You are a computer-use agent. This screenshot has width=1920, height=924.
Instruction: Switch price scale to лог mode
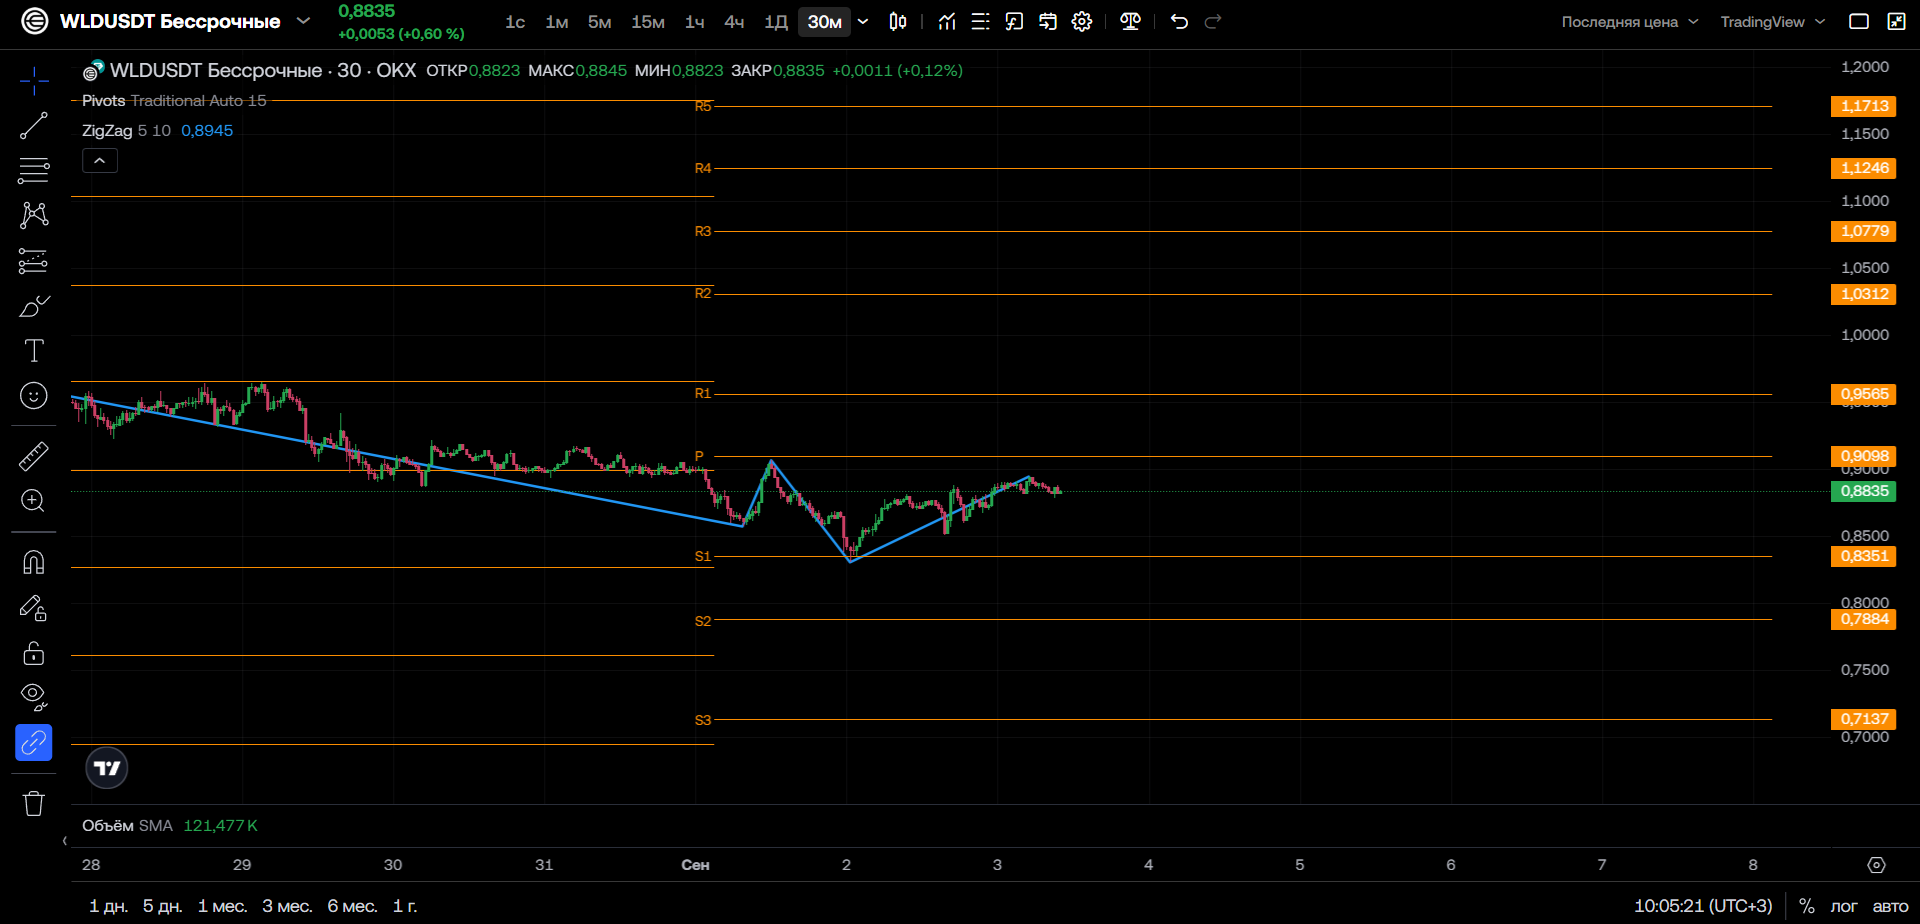1844,906
